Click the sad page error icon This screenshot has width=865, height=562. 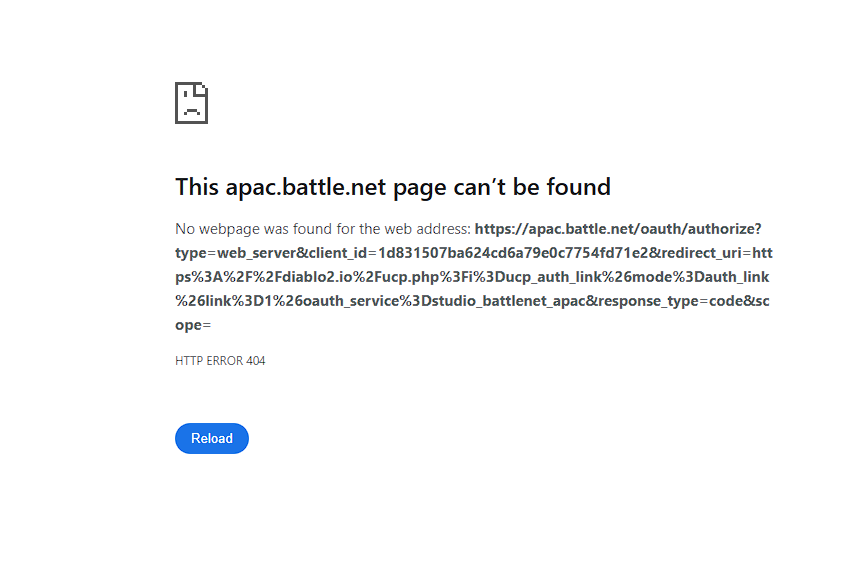[x=191, y=103]
